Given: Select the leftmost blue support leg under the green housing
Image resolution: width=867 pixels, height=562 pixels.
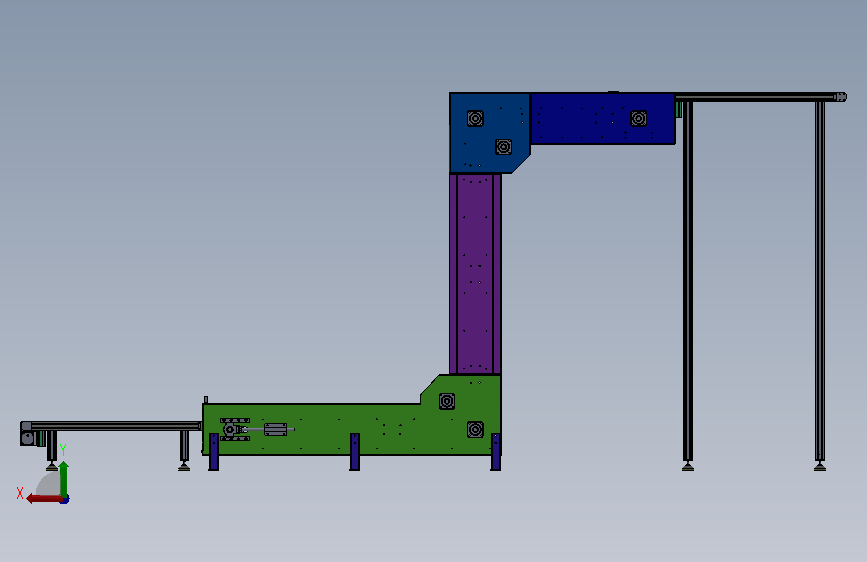Looking at the screenshot, I should [213, 452].
